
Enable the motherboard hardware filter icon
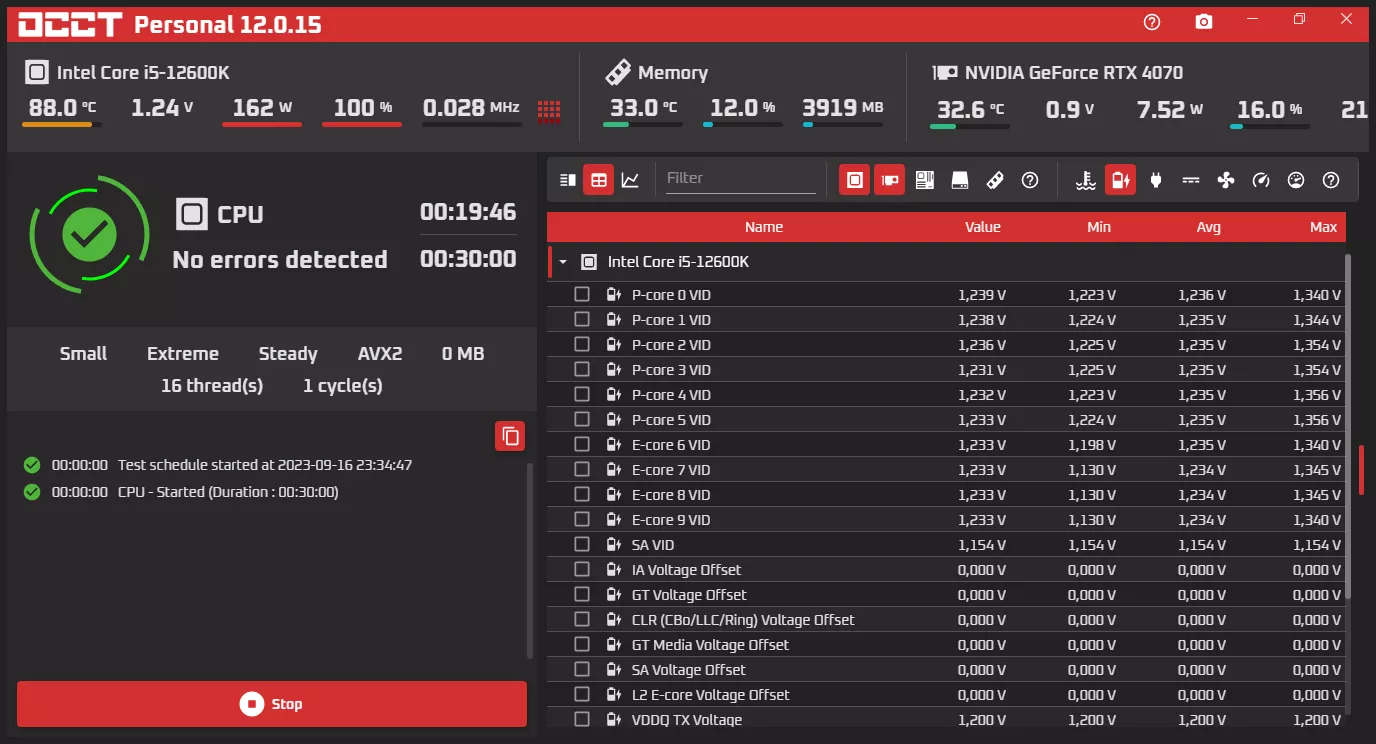pos(925,180)
